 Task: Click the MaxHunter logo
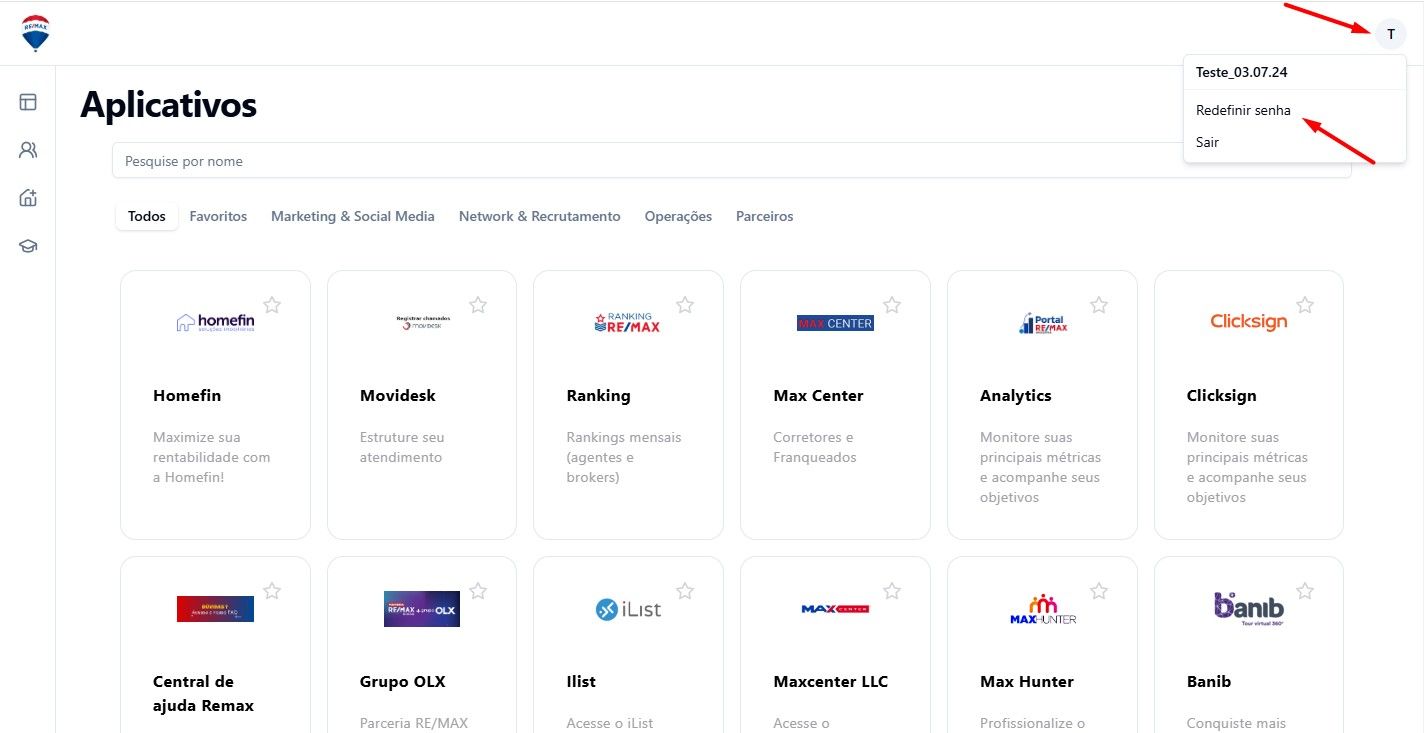1043,609
